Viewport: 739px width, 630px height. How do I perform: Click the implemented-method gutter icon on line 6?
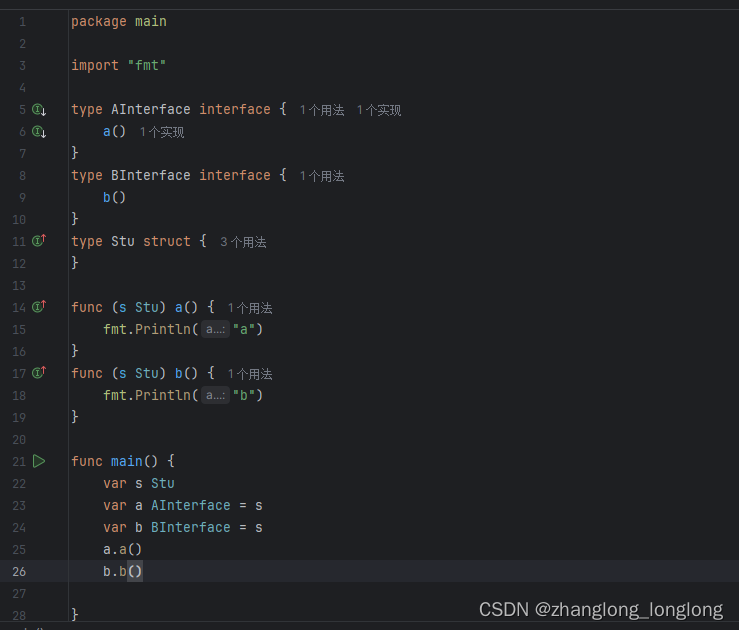(39, 131)
